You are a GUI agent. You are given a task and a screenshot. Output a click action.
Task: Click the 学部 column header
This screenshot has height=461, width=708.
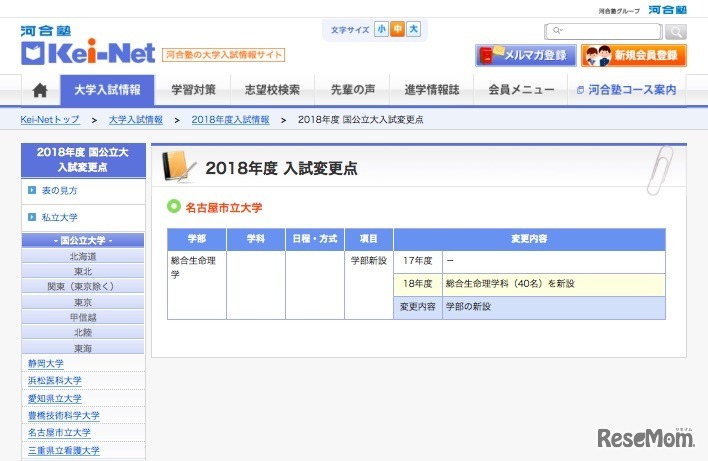(x=197, y=239)
